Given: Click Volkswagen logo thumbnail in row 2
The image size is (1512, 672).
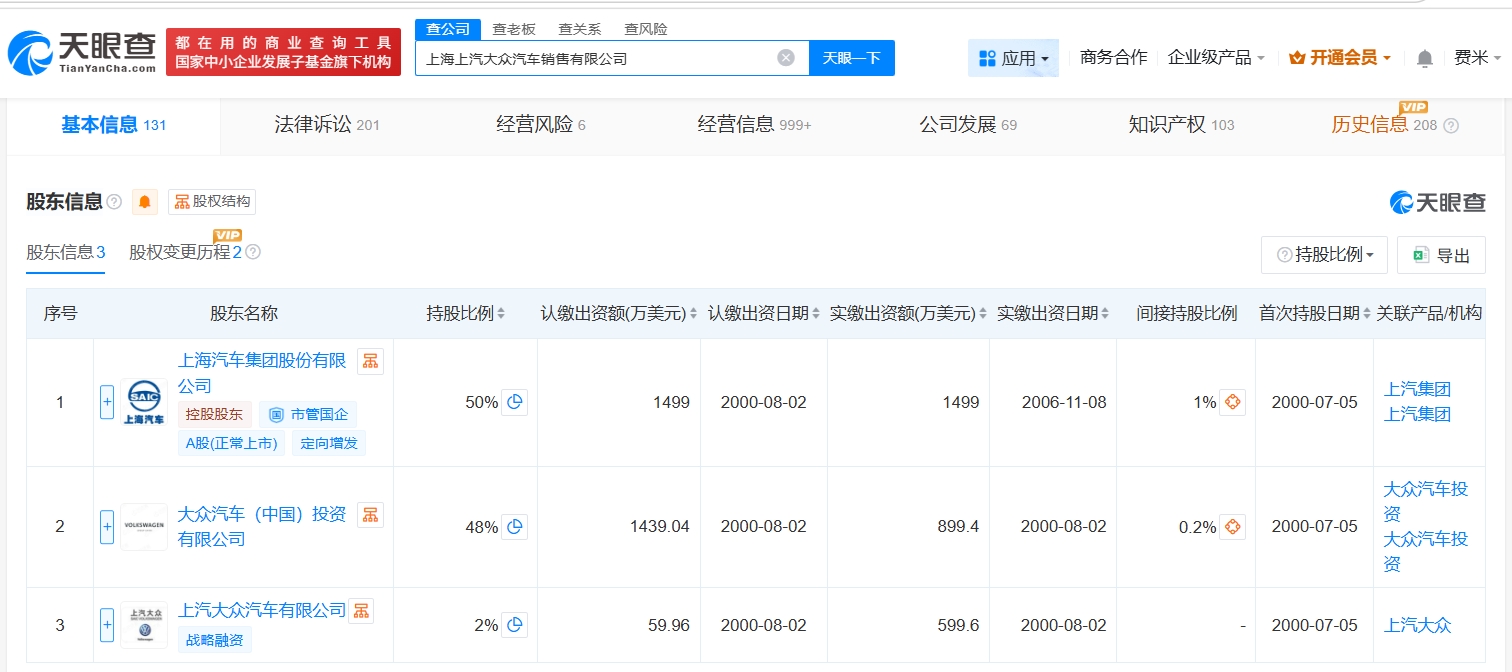Looking at the screenshot, I should pos(144,526).
